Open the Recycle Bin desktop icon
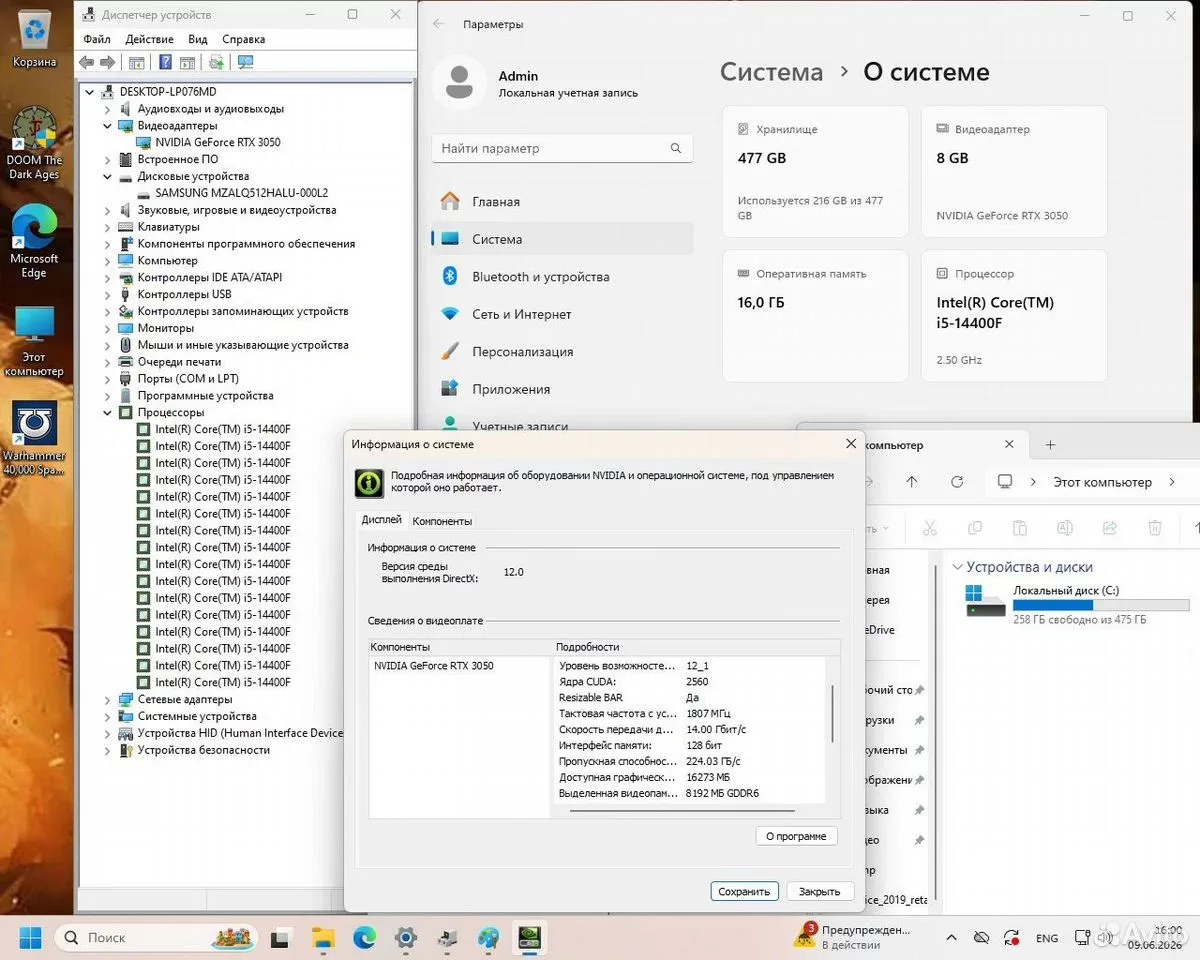Screen dimensions: 1200x960 [x=34, y=38]
